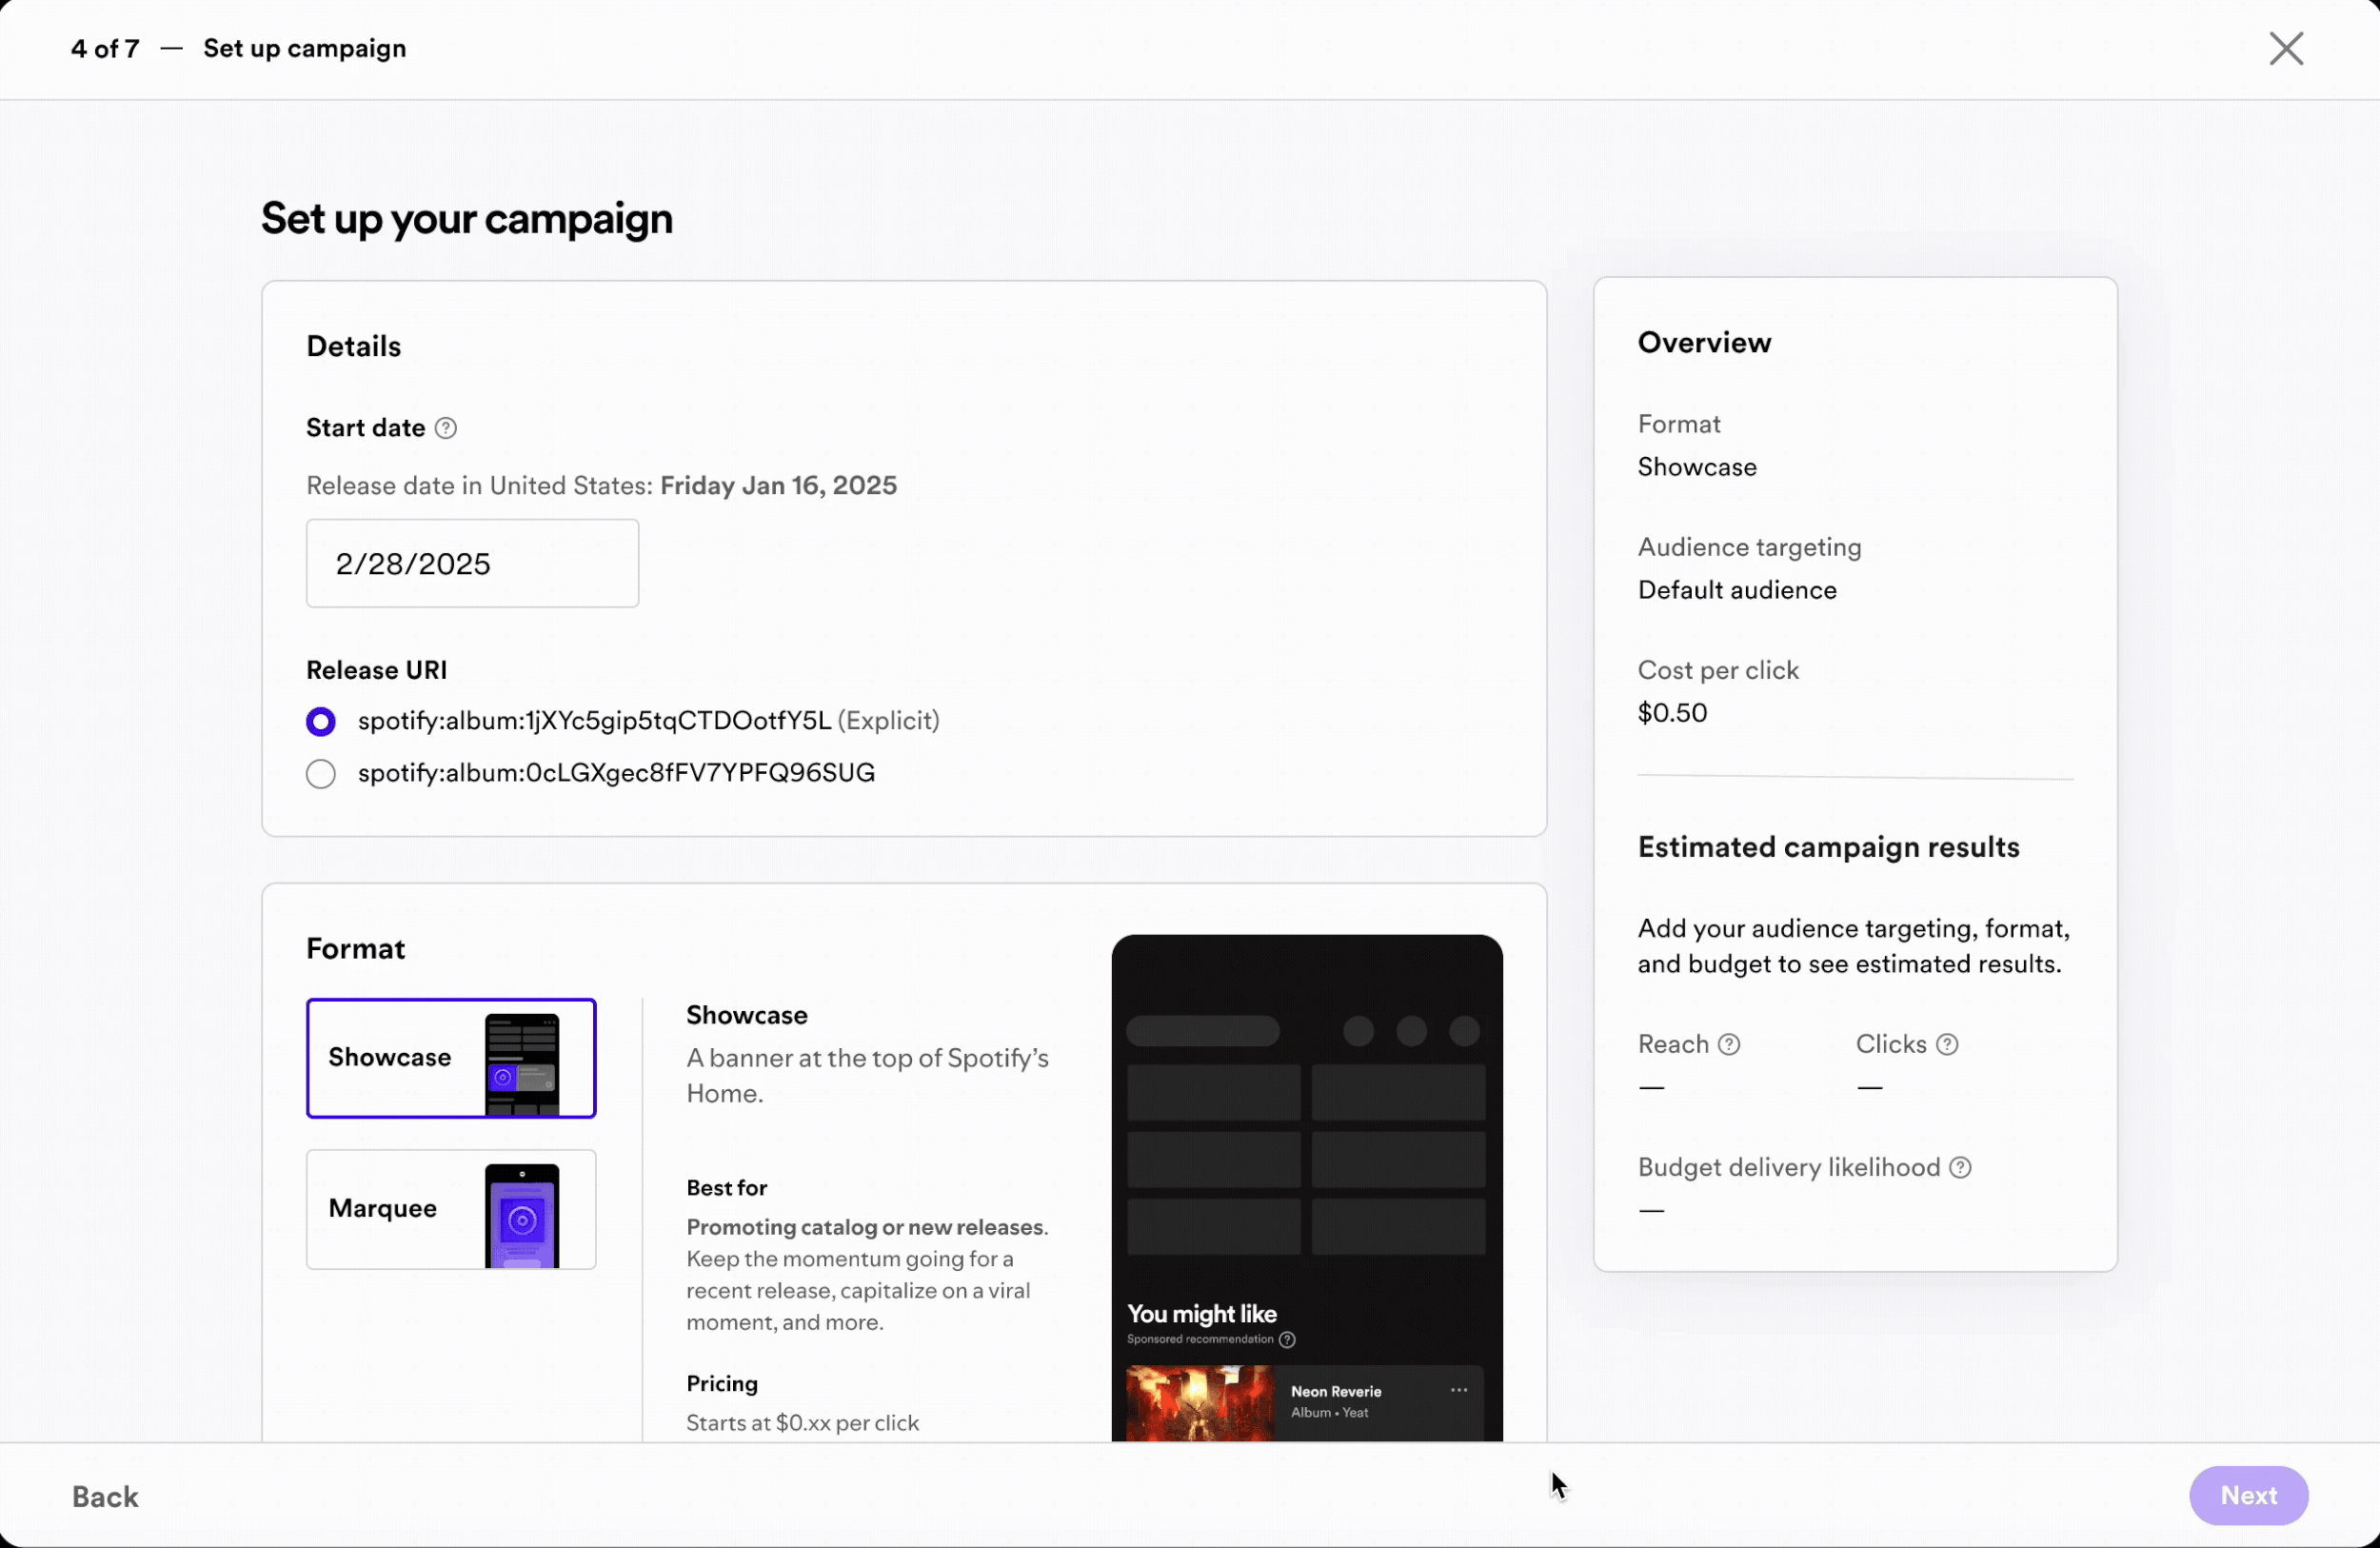This screenshot has height=1548, width=2380.
Task: Click the Reach info icon
Action: coord(1729,1044)
